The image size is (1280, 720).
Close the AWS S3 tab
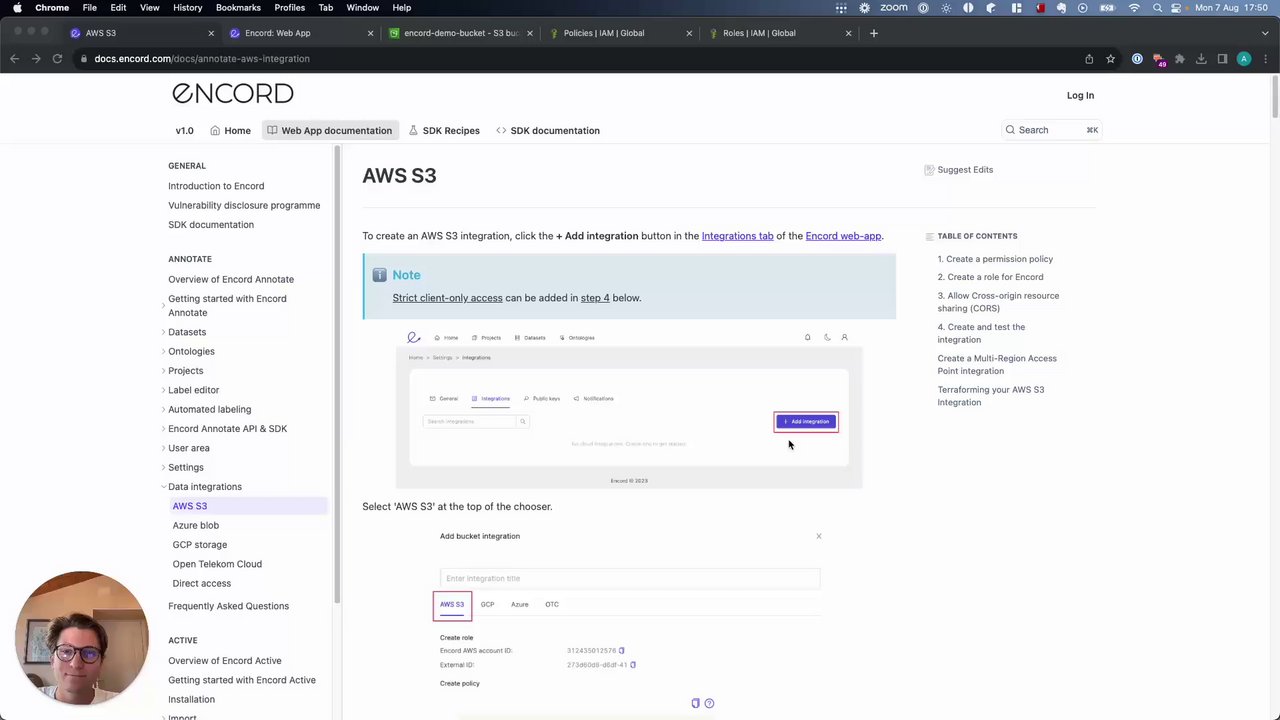coord(211,33)
